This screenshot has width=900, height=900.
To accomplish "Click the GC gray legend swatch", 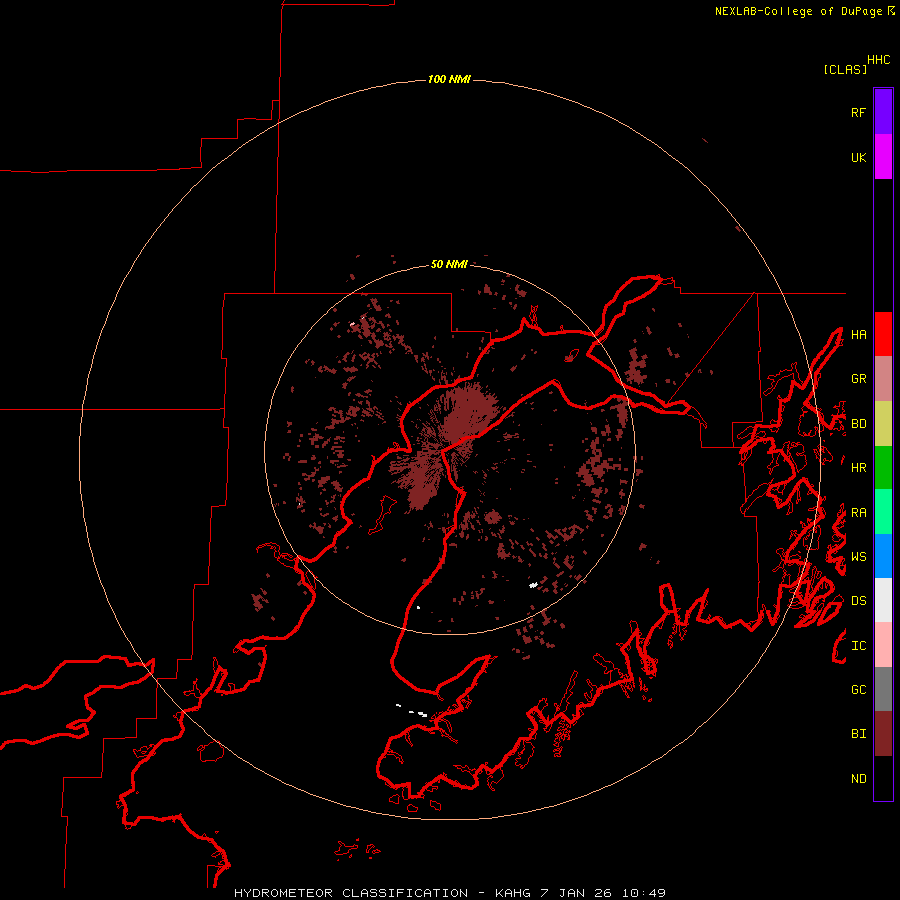I will [x=883, y=689].
